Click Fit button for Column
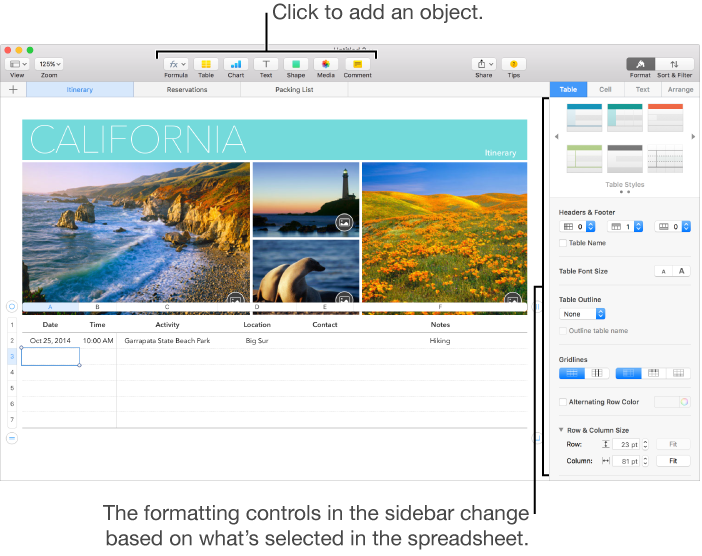702x556 pixels. [673, 461]
